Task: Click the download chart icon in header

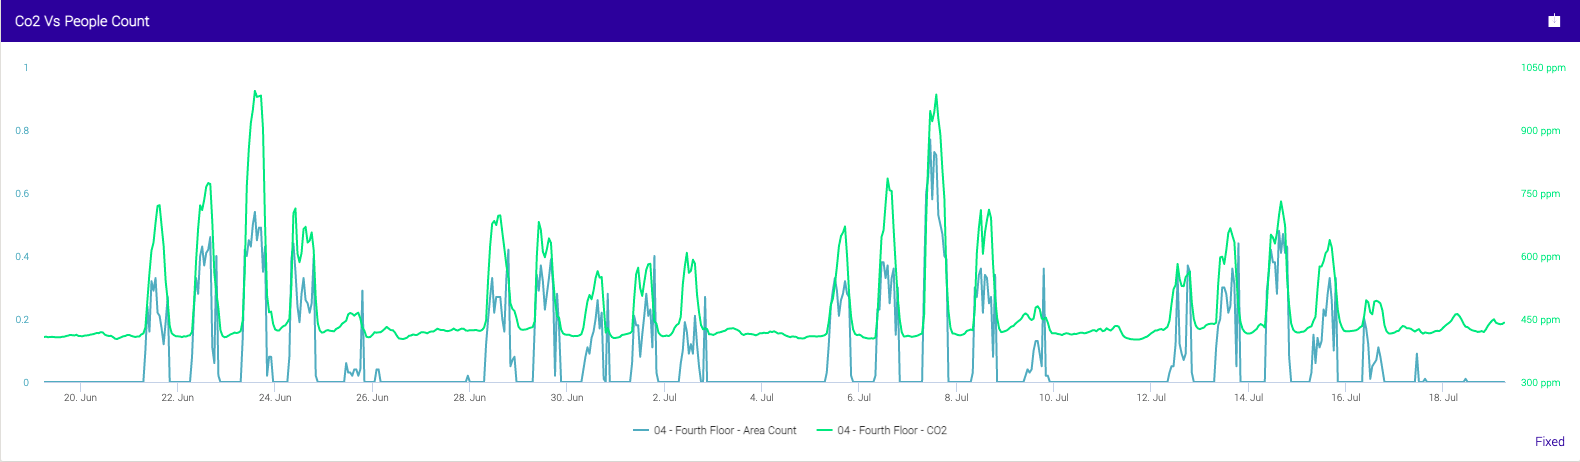Action: 1554,21
